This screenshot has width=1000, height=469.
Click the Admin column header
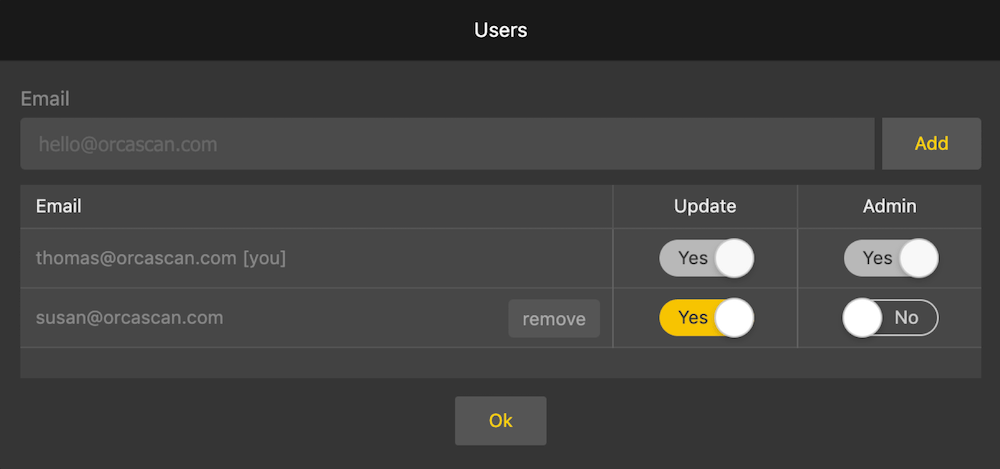[x=890, y=206]
